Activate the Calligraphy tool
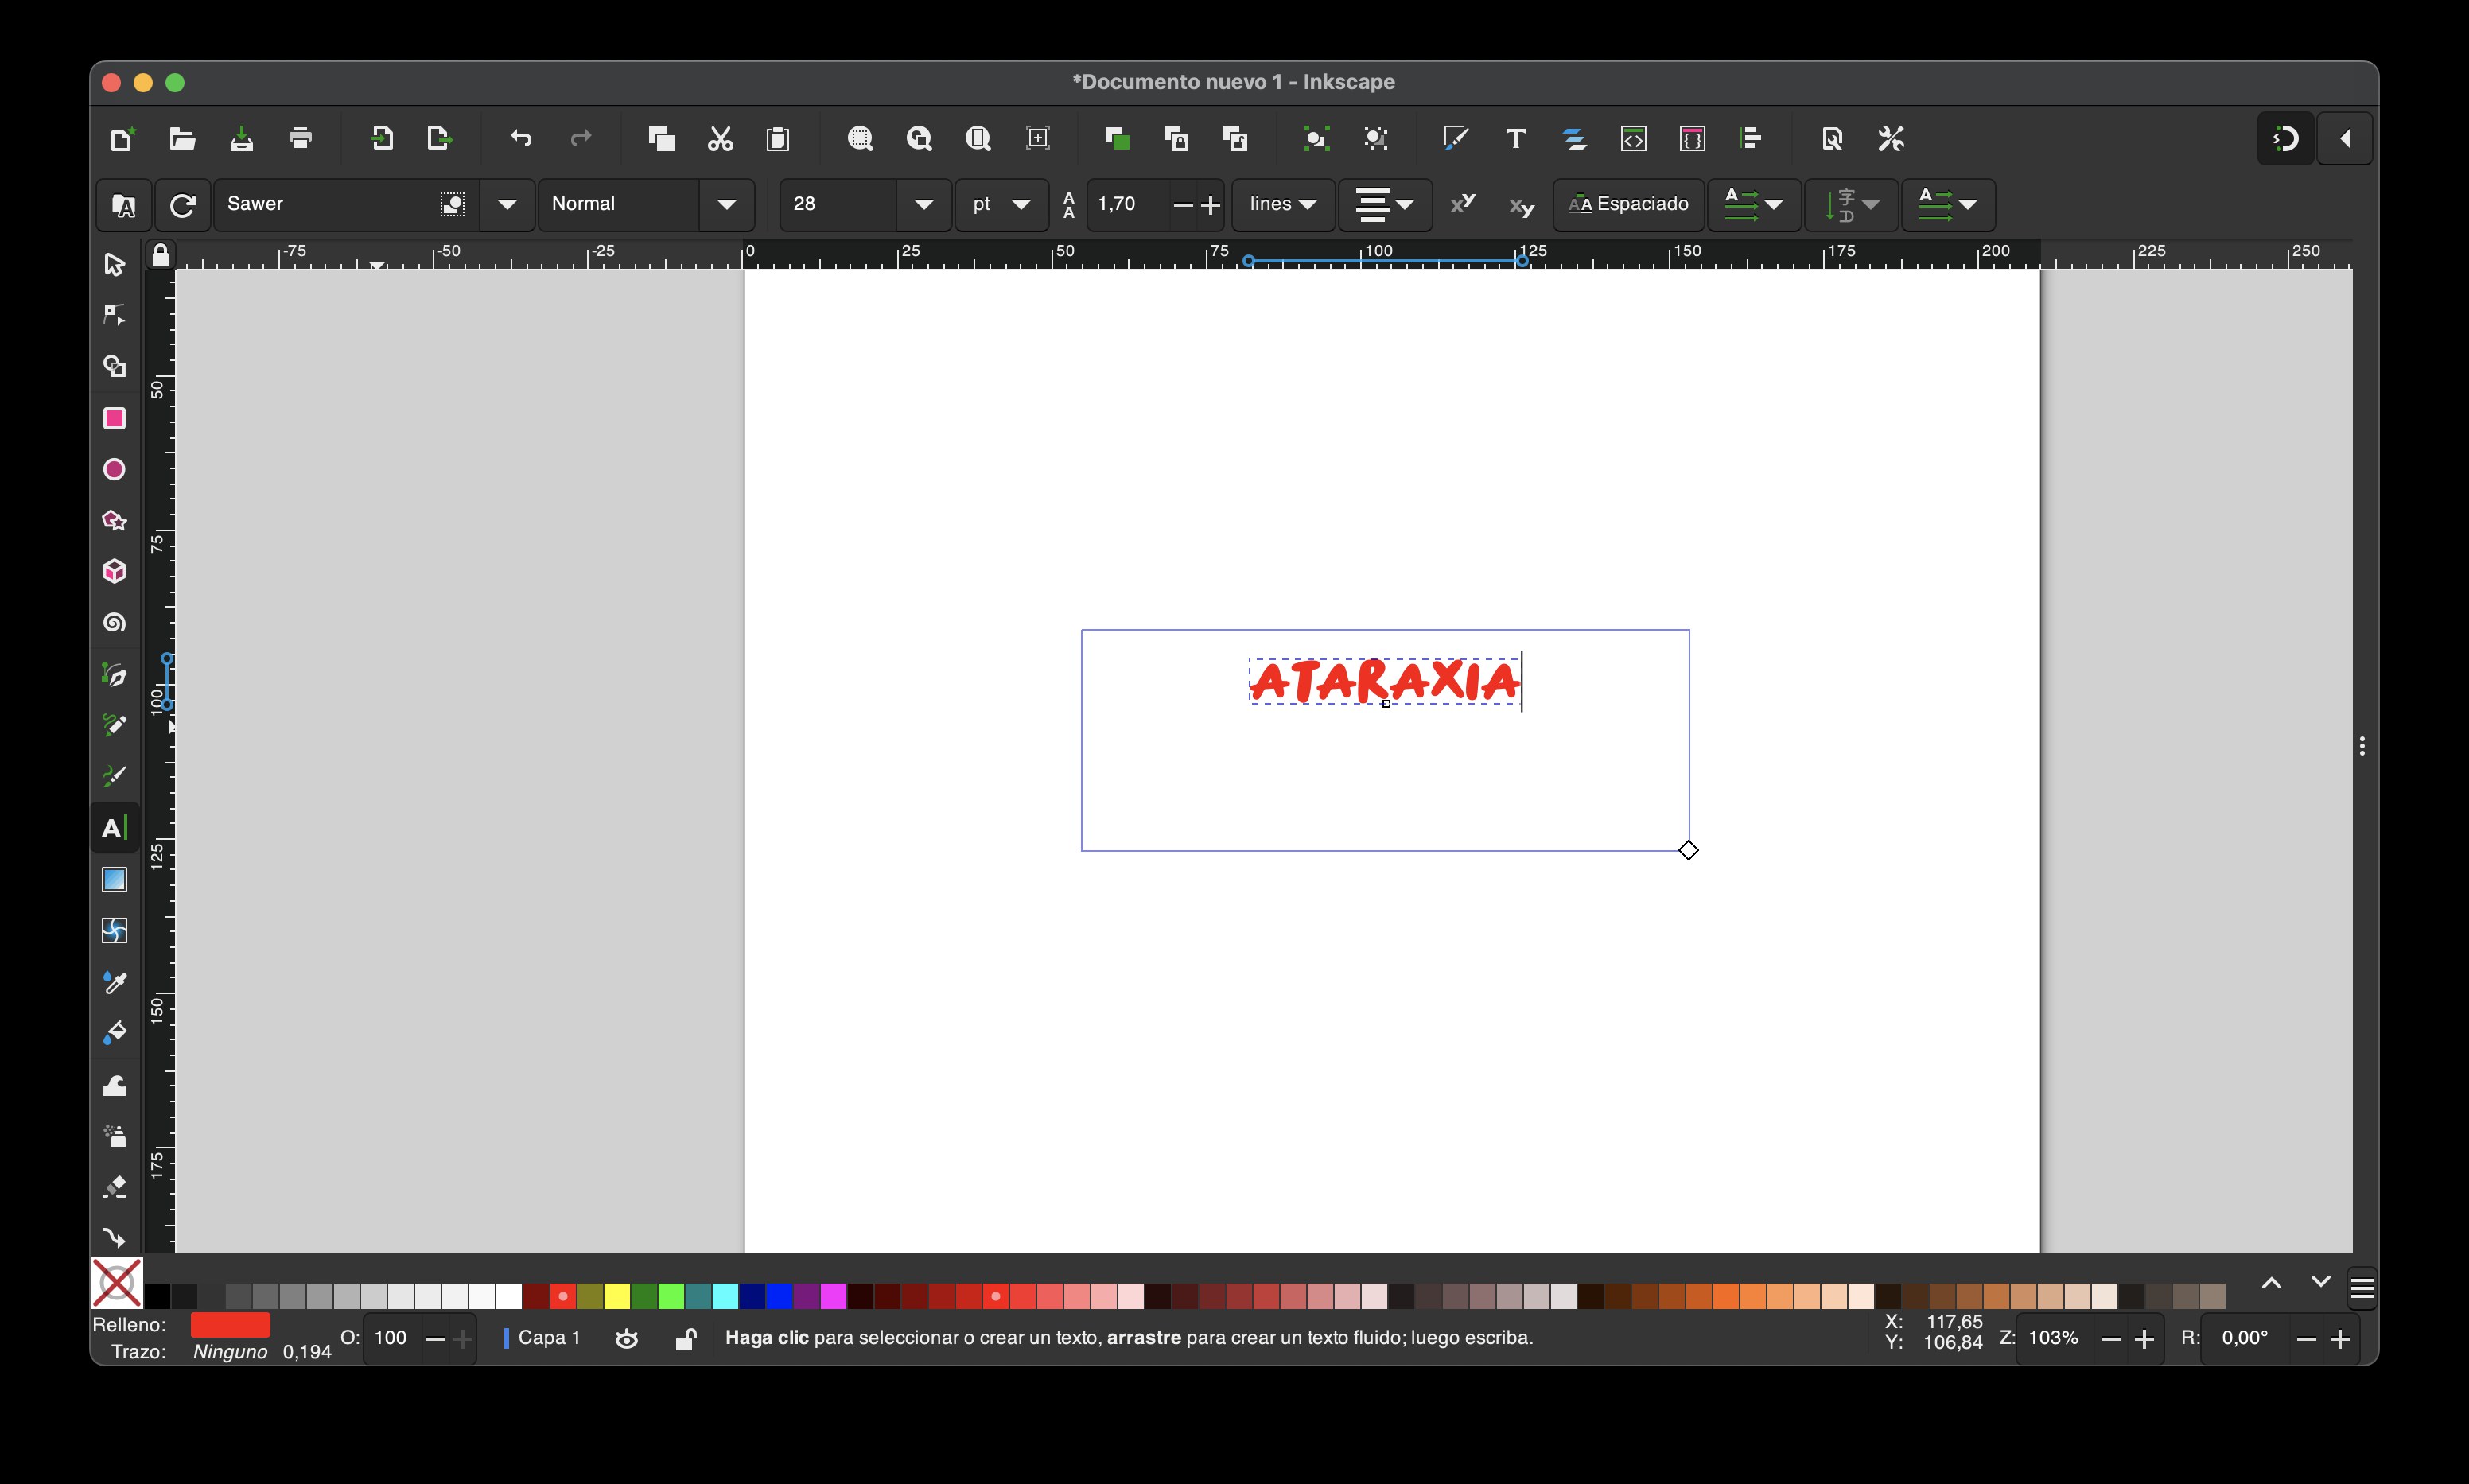 [114, 776]
